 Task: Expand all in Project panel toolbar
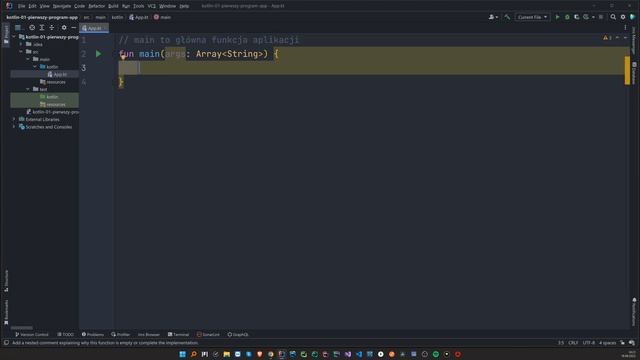pos(42,28)
